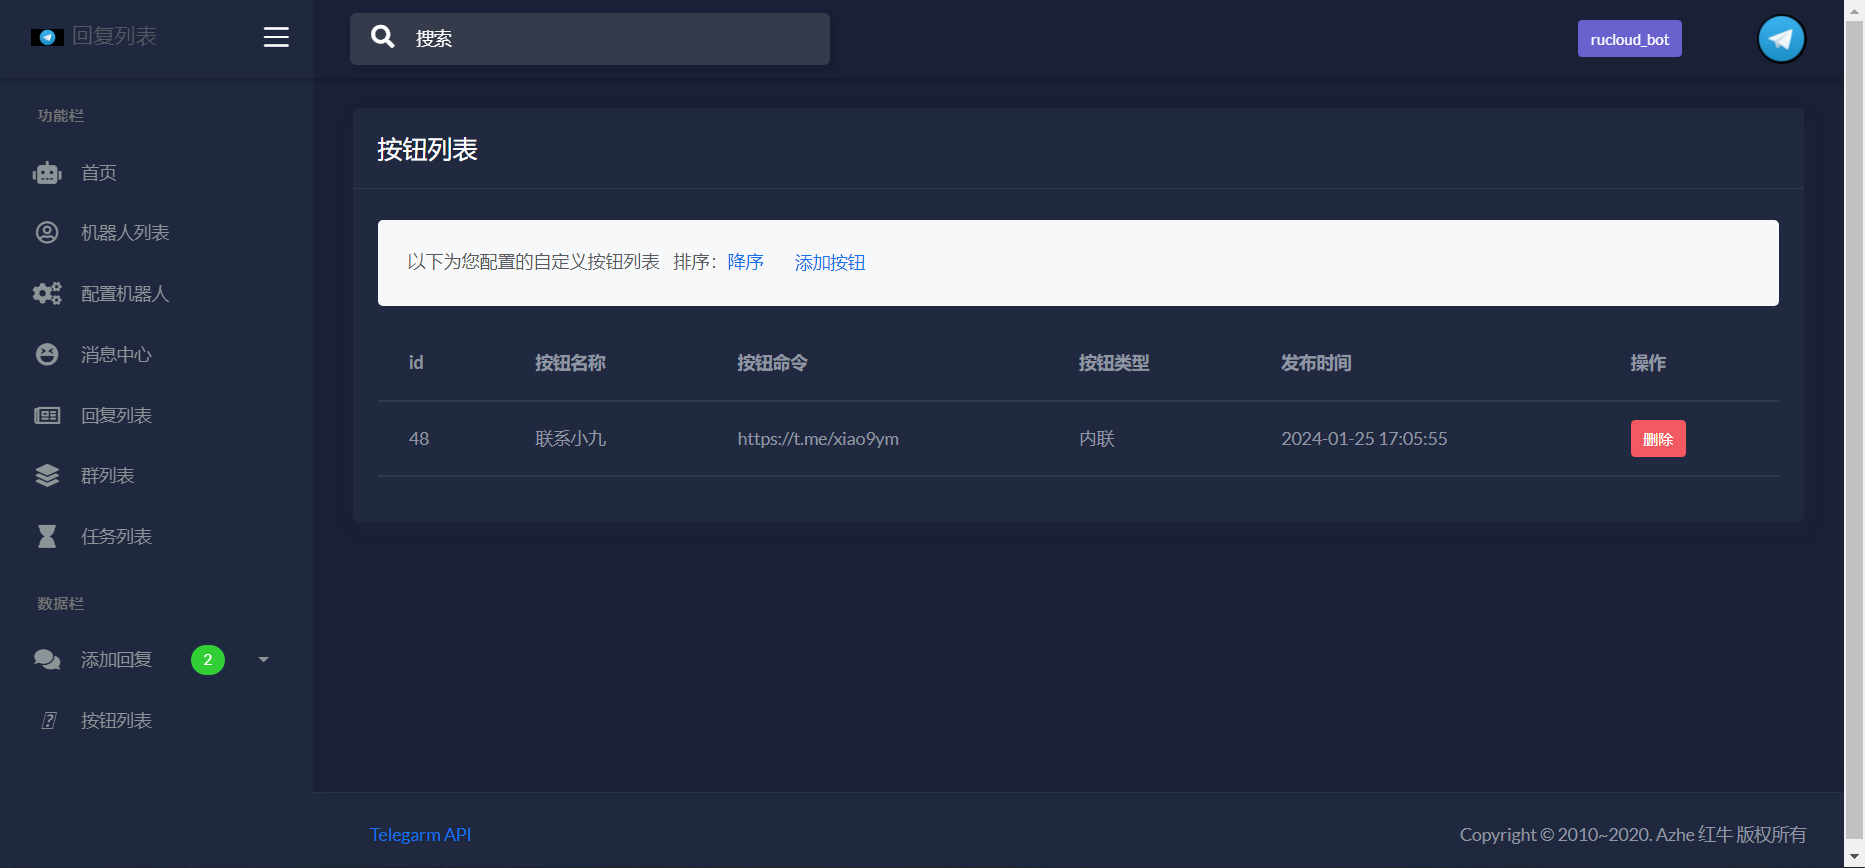Click the user circle icon for 机器人列表
Image resolution: width=1865 pixels, height=868 pixels.
[47, 233]
